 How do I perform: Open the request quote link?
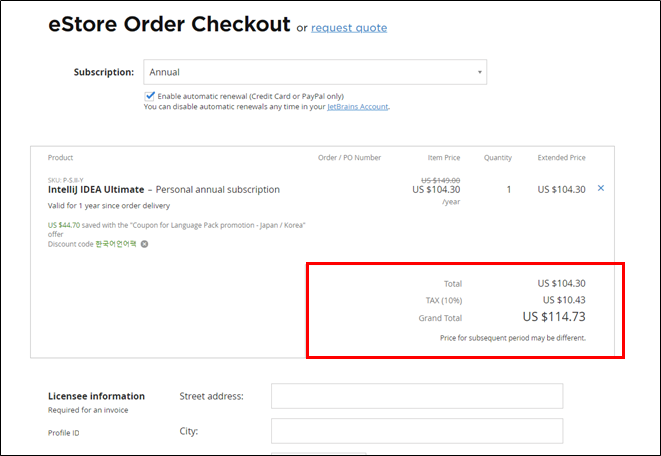[x=349, y=28]
